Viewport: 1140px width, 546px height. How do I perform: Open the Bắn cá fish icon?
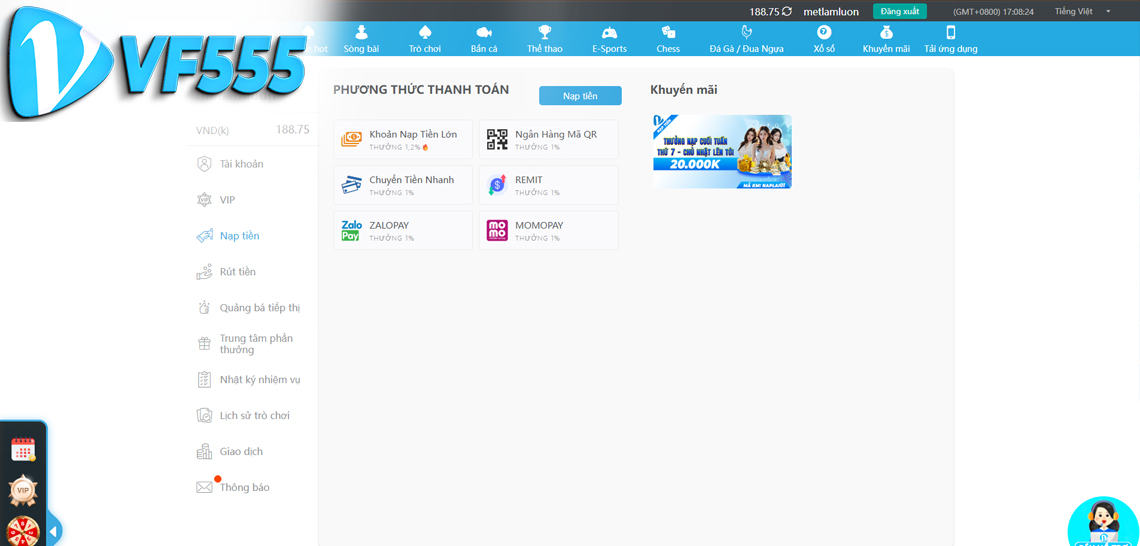pos(483,33)
